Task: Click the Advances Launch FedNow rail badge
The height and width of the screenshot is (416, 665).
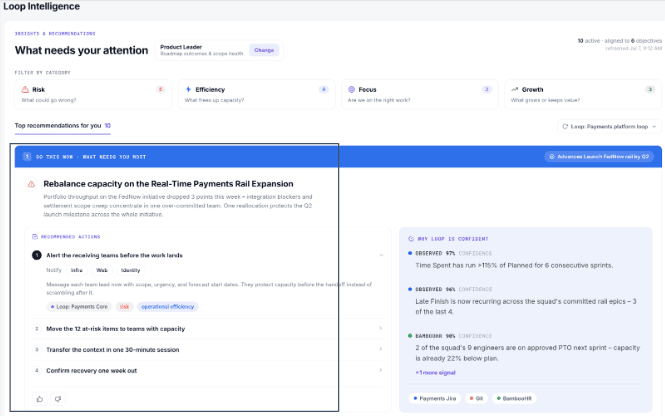Action: coord(599,156)
